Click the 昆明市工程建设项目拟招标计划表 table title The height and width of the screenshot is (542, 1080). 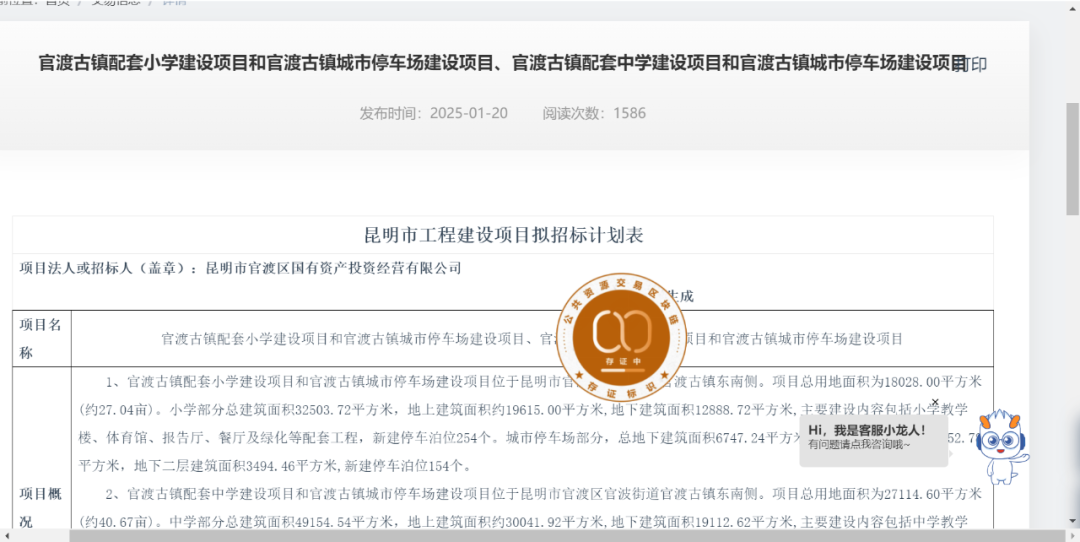[503, 236]
